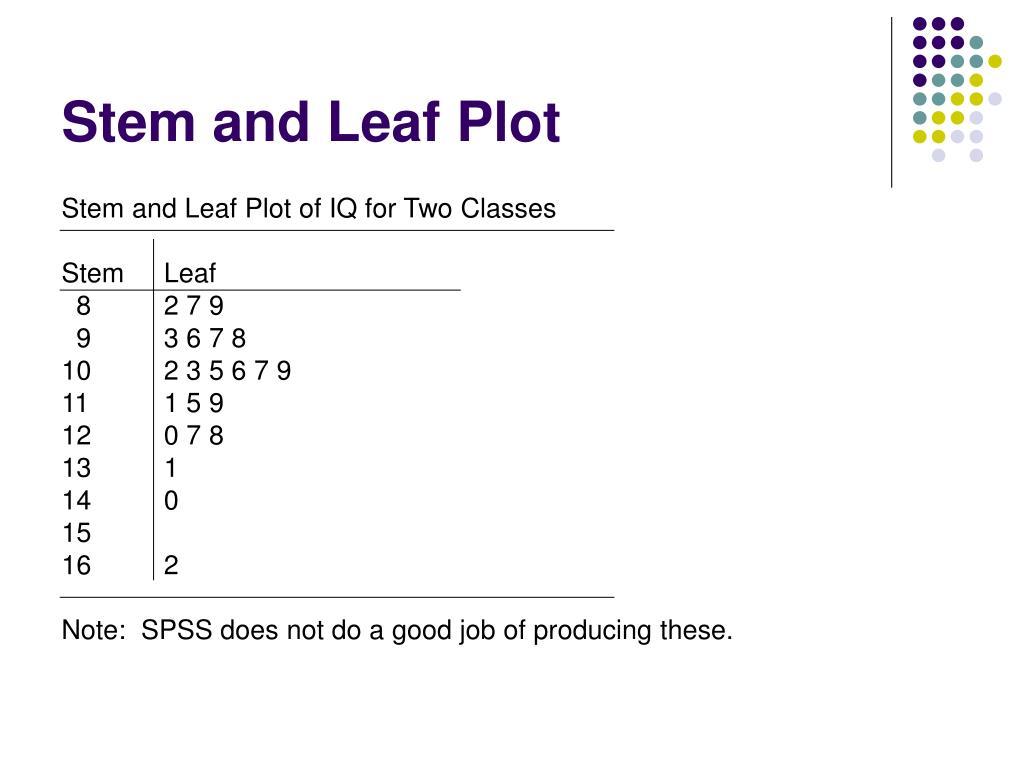Click the leaf row '2 7 9'
The image size is (1024, 768).
pyautogui.click(x=194, y=306)
